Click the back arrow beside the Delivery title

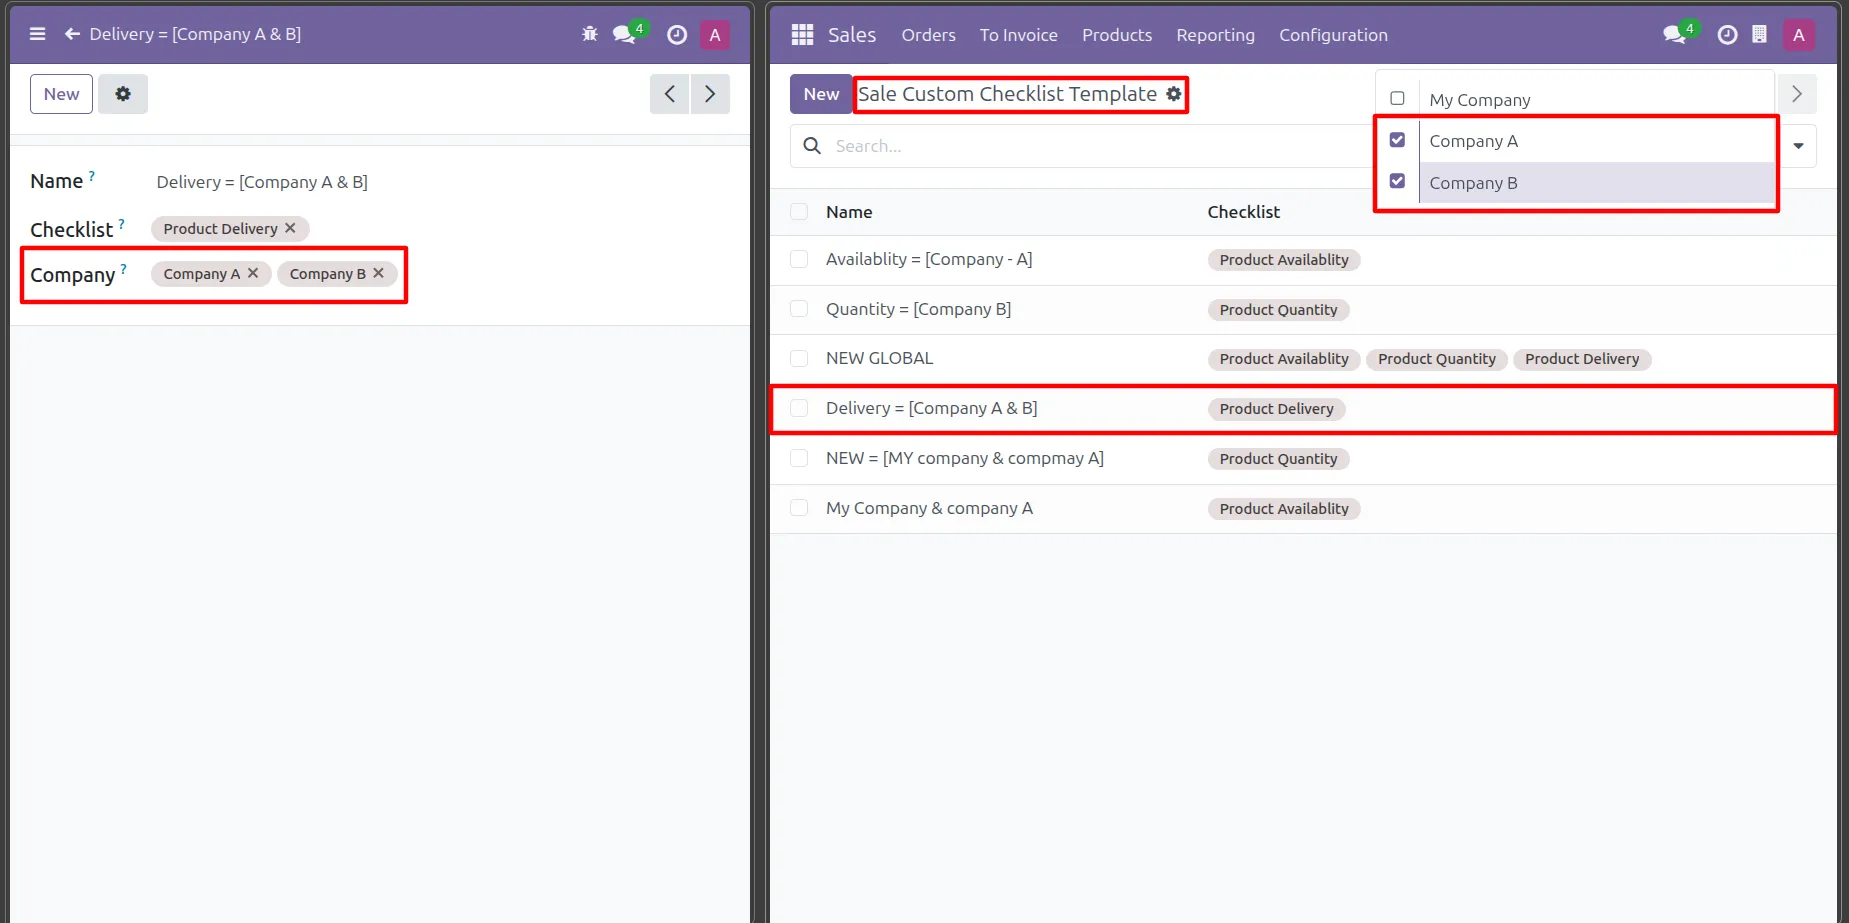[x=72, y=34]
